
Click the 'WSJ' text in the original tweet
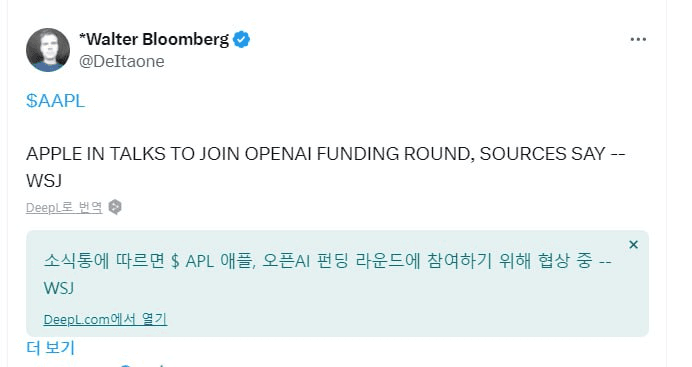(x=44, y=180)
